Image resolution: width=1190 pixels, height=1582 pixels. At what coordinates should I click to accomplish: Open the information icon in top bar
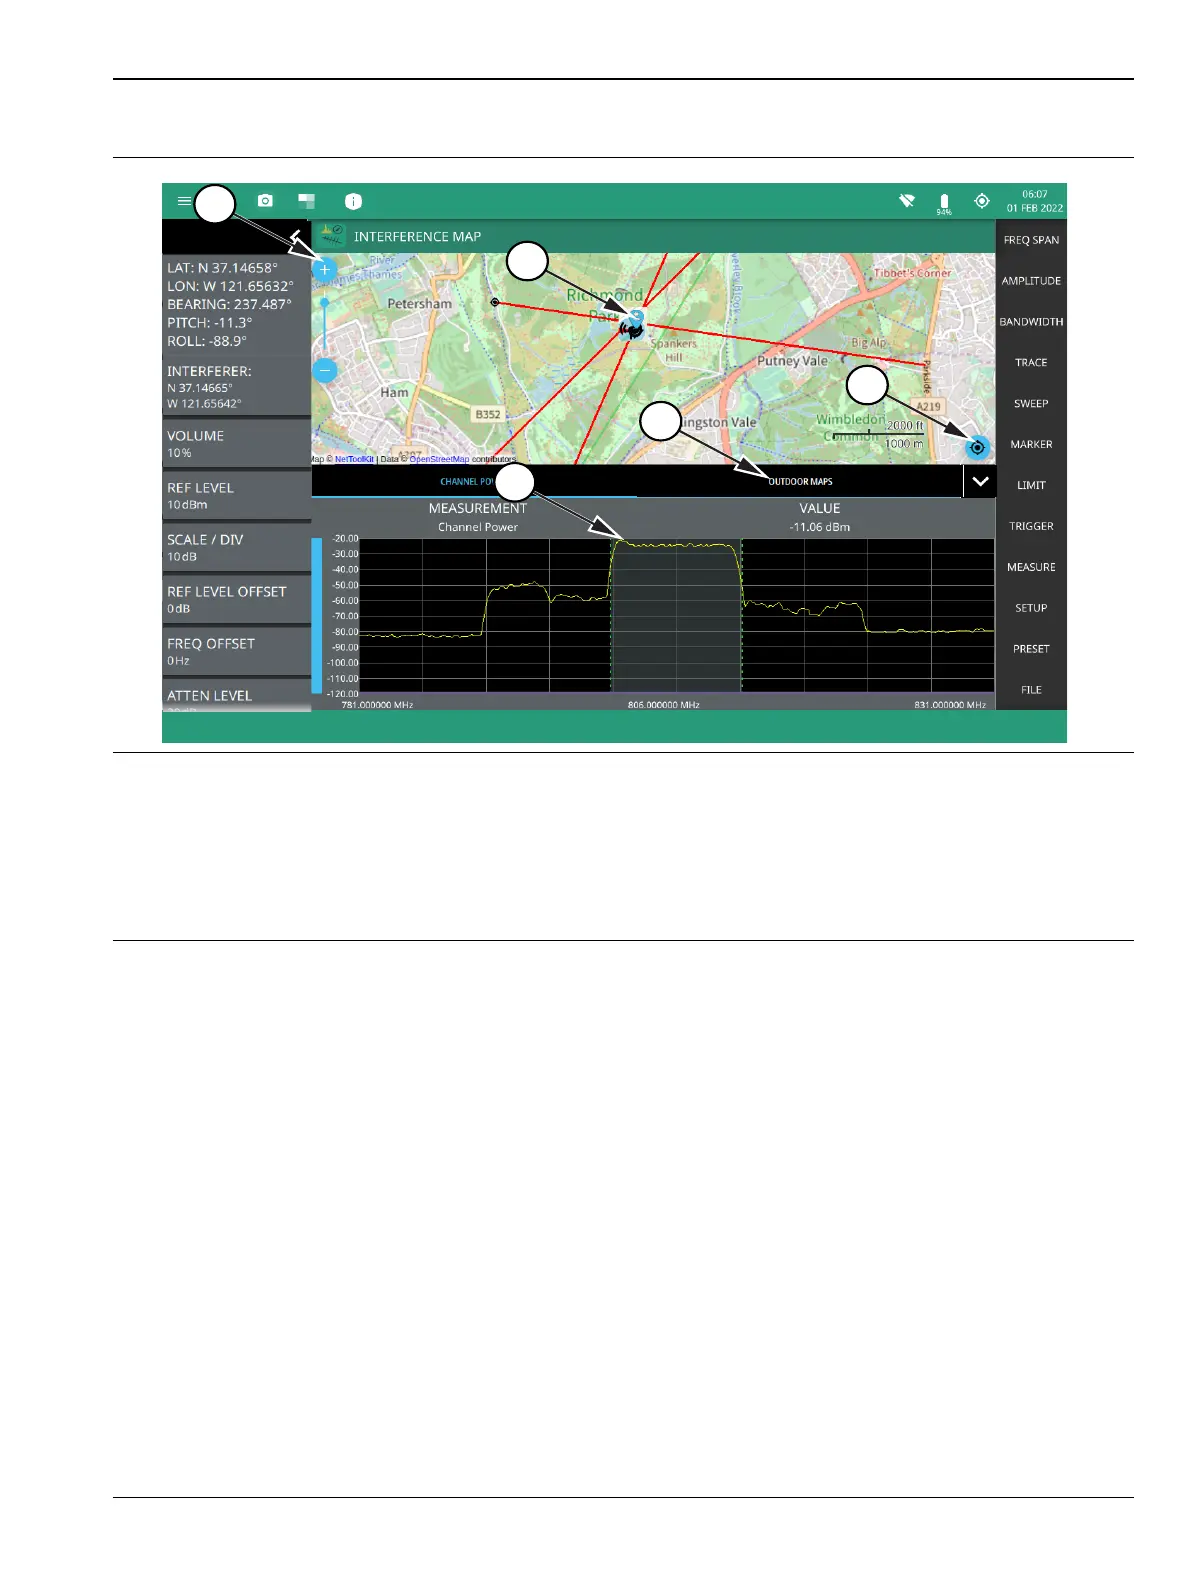pyautogui.click(x=353, y=201)
